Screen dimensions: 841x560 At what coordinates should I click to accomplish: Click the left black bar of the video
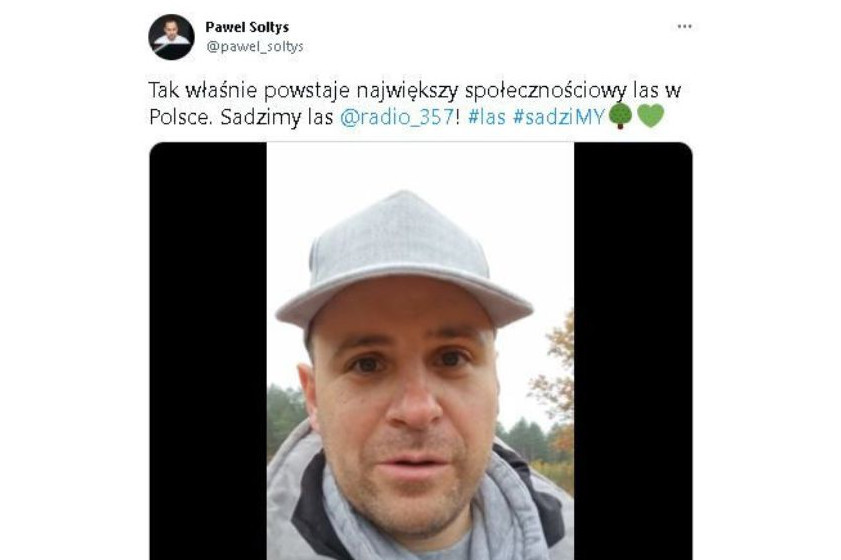208,351
